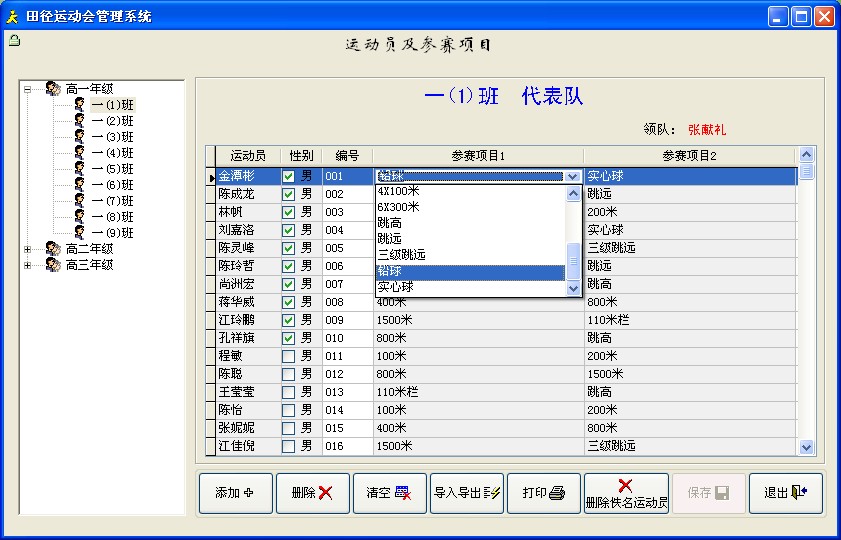
Task: Expand the 高三年级 tree node
Action: click(28, 265)
